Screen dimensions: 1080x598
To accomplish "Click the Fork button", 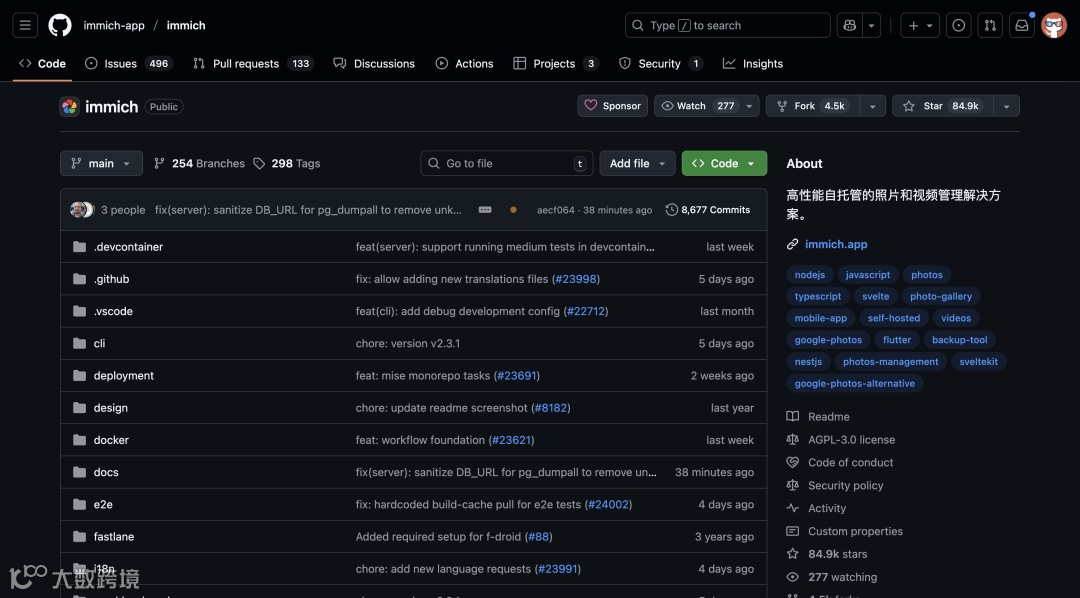I will [813, 106].
